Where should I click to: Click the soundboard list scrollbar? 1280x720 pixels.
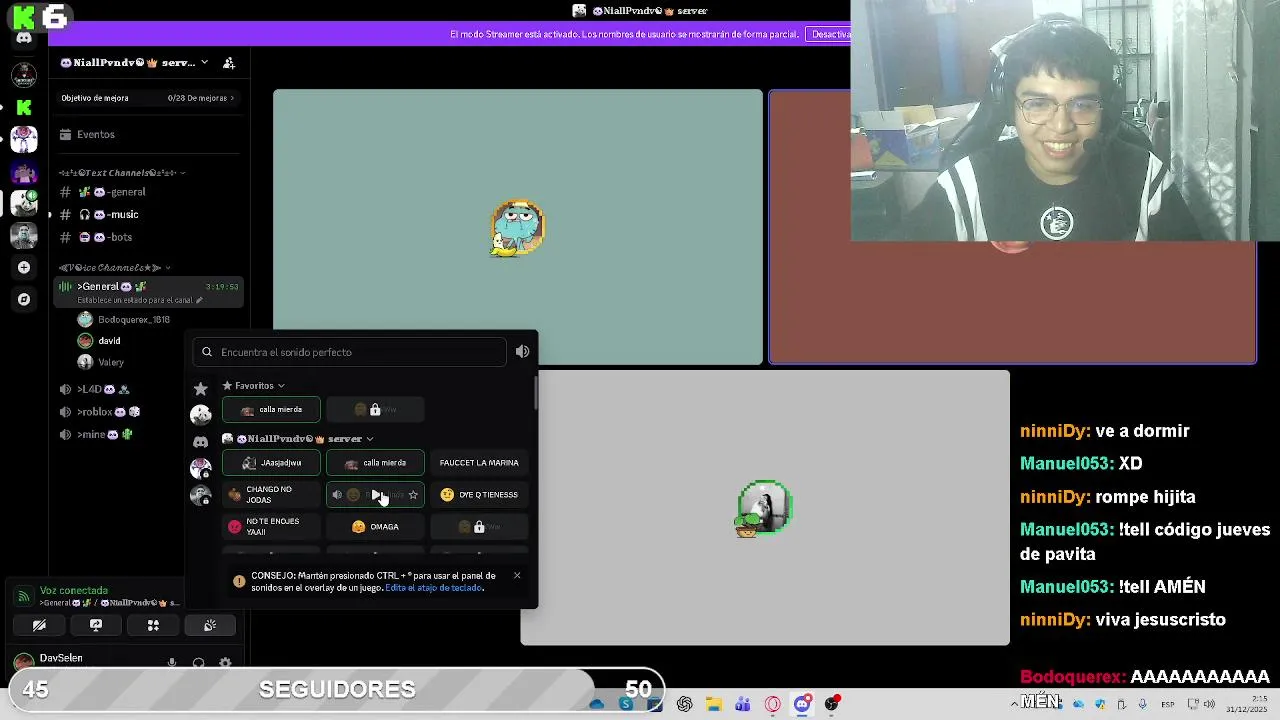(535, 393)
